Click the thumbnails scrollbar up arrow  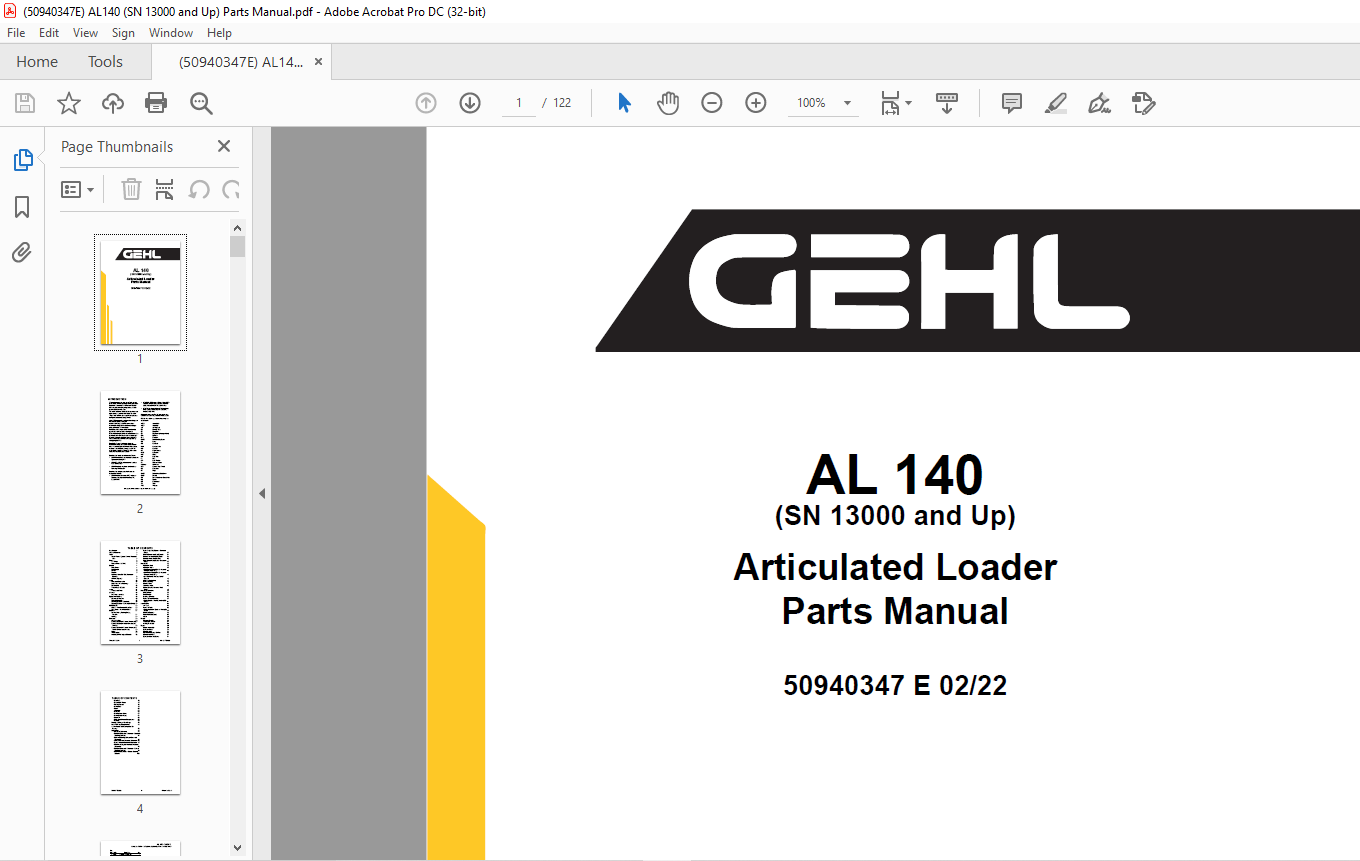[x=237, y=227]
